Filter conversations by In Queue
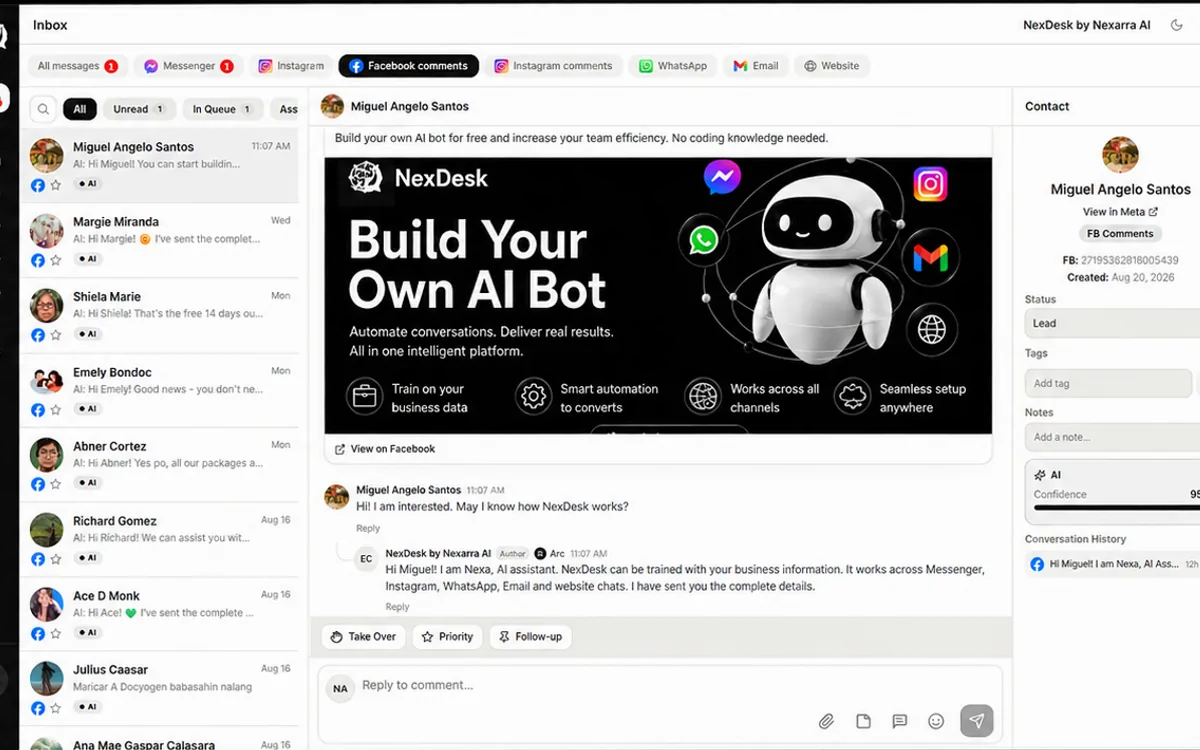1200x750 pixels. [x=222, y=109]
